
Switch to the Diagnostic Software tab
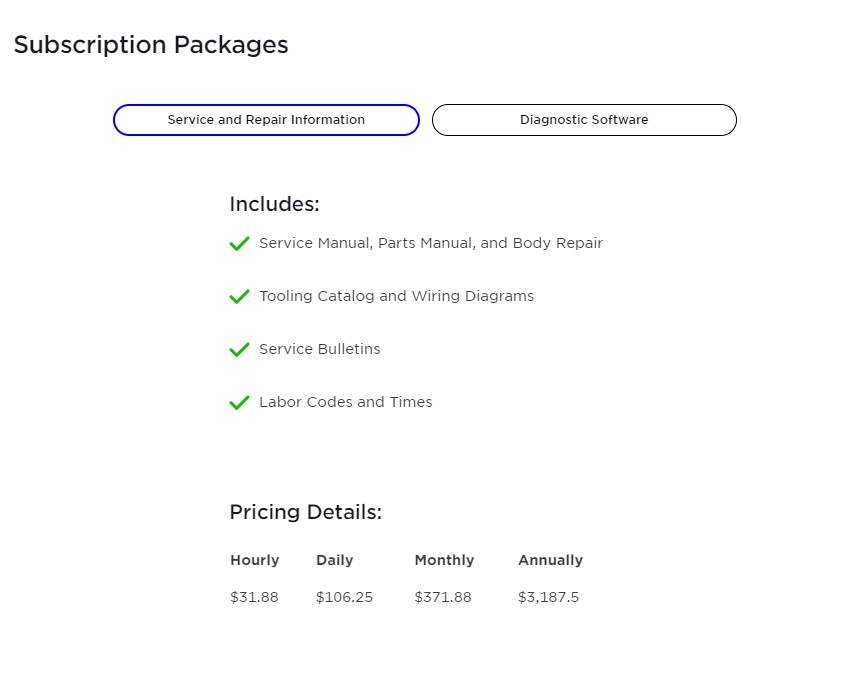[584, 120]
